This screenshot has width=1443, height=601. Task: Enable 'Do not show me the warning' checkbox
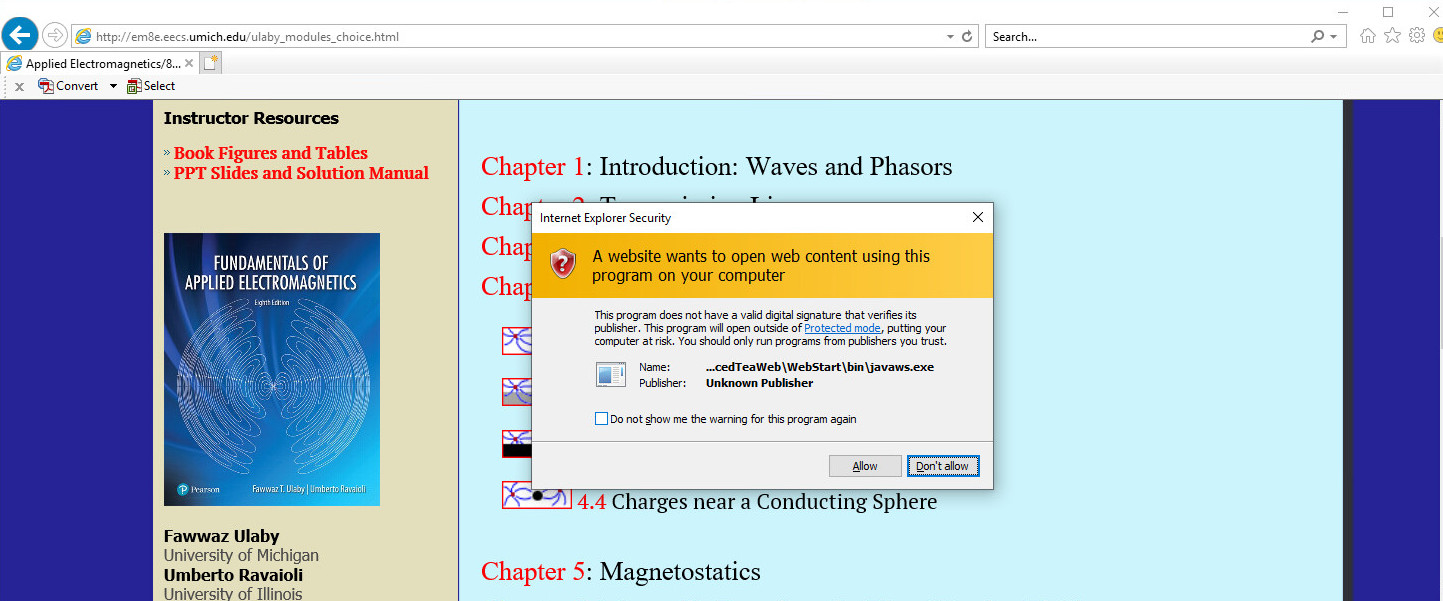(601, 419)
